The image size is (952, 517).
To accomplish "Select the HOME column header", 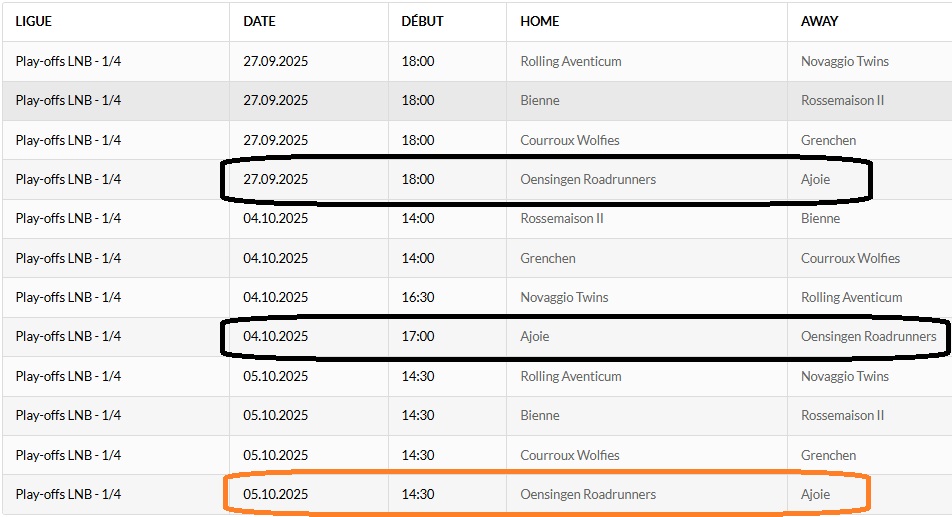I will [x=540, y=21].
